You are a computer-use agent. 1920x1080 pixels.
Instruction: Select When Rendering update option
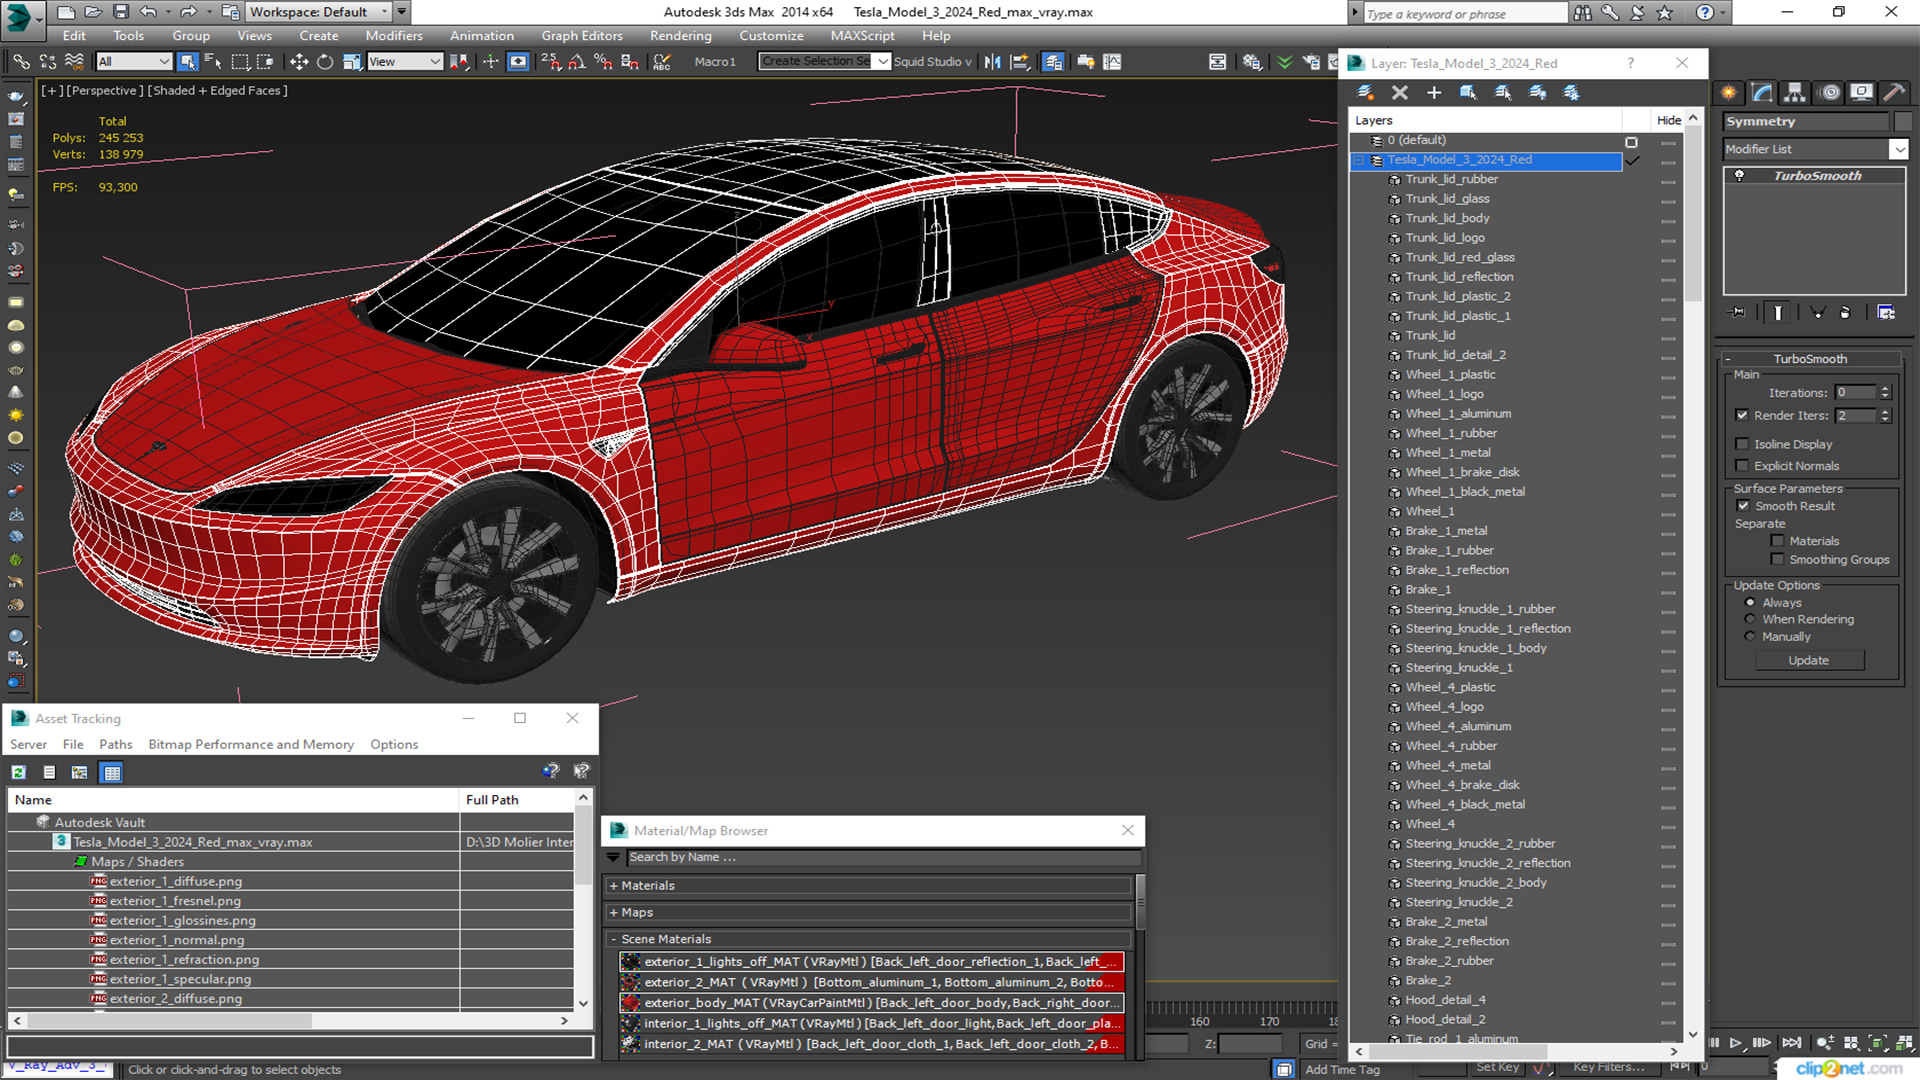[x=1750, y=619]
